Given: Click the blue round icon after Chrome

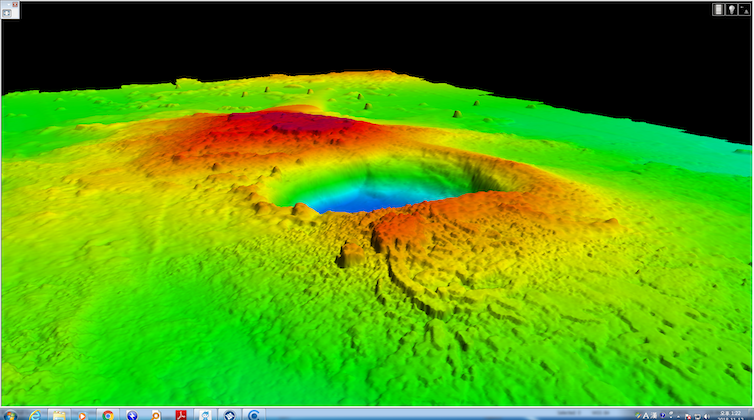Looking at the screenshot, I should click(x=131, y=413).
